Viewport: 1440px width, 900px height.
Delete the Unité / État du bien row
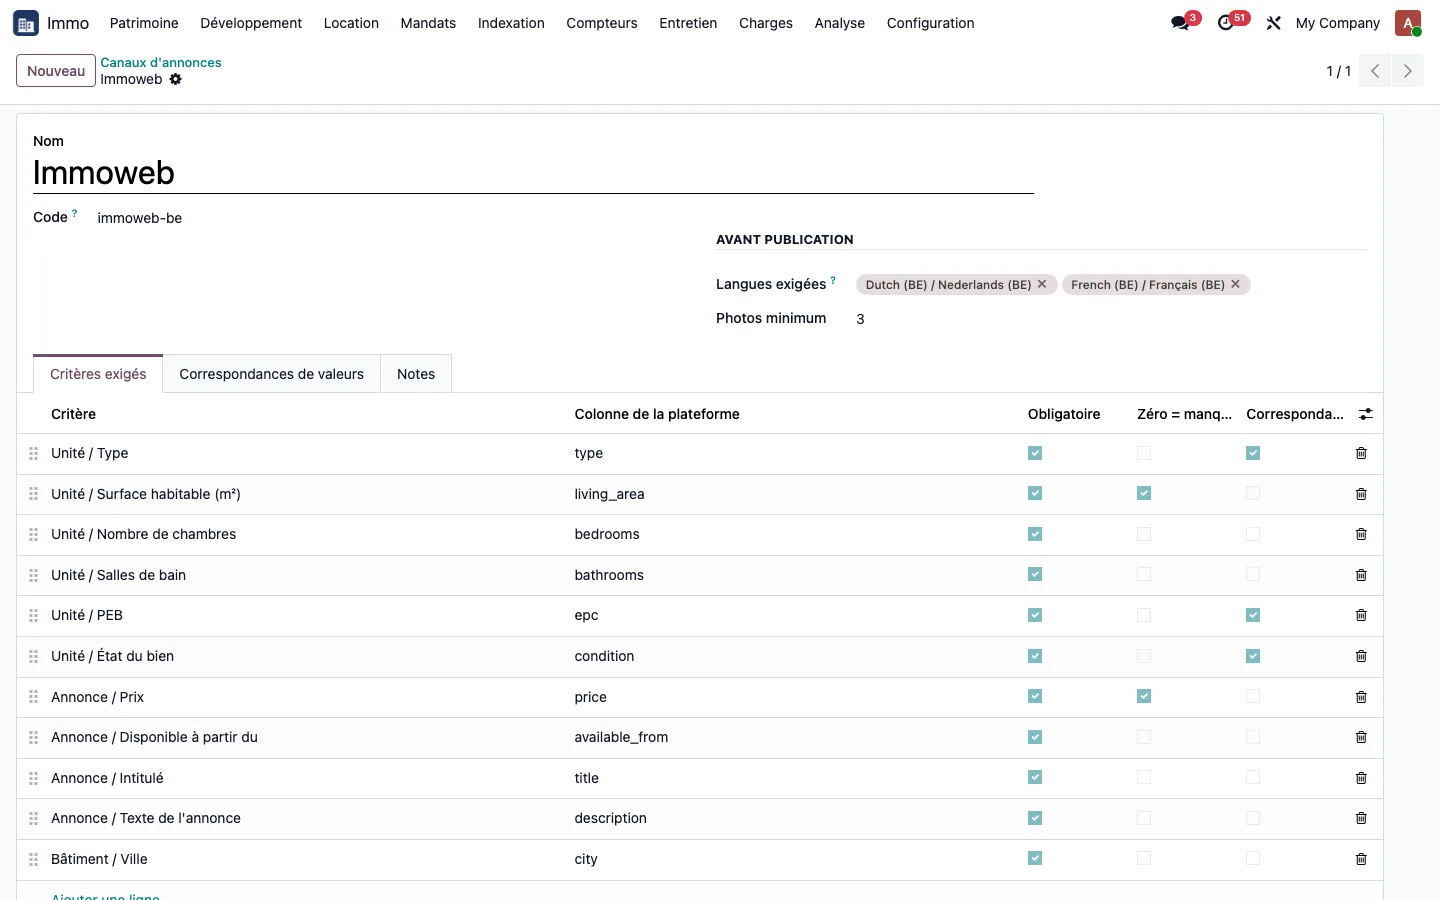1361,656
